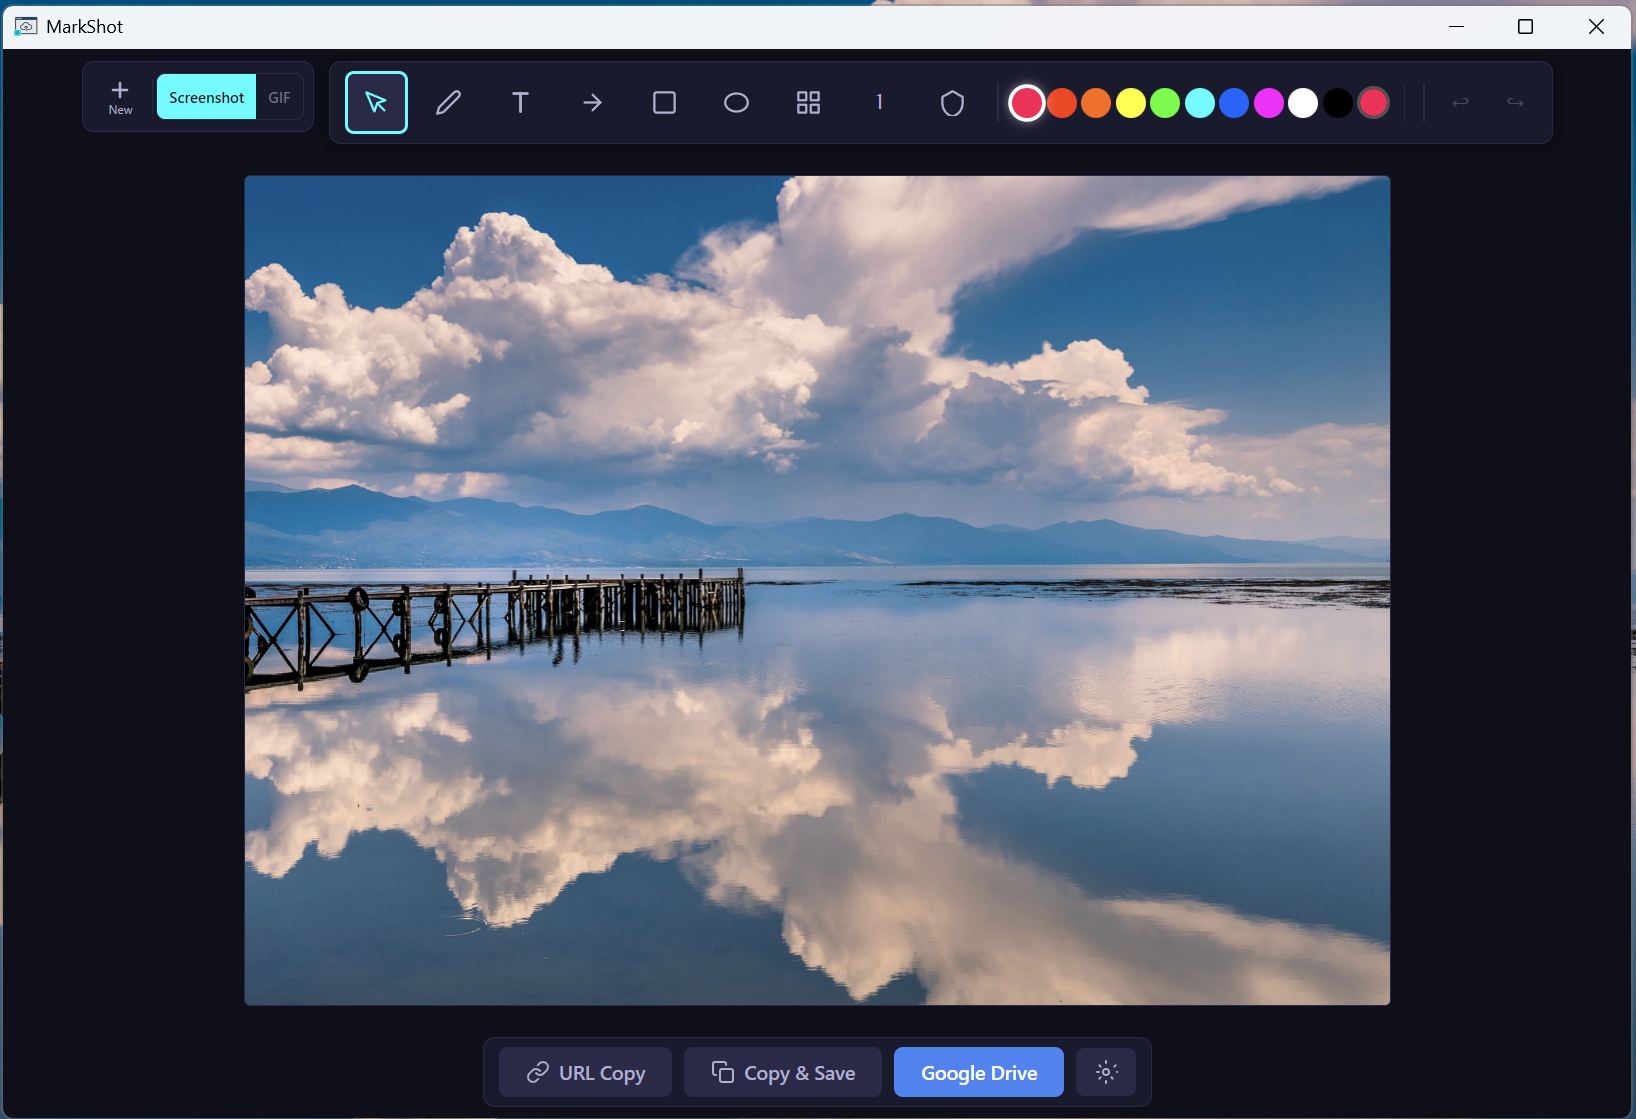Select the Screenshot capture tab

point(206,96)
